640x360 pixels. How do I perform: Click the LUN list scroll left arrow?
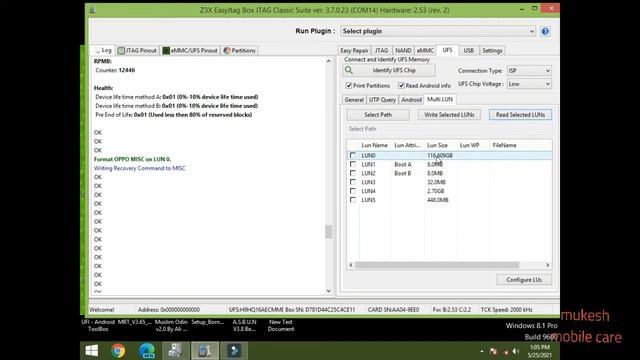pos(351,265)
